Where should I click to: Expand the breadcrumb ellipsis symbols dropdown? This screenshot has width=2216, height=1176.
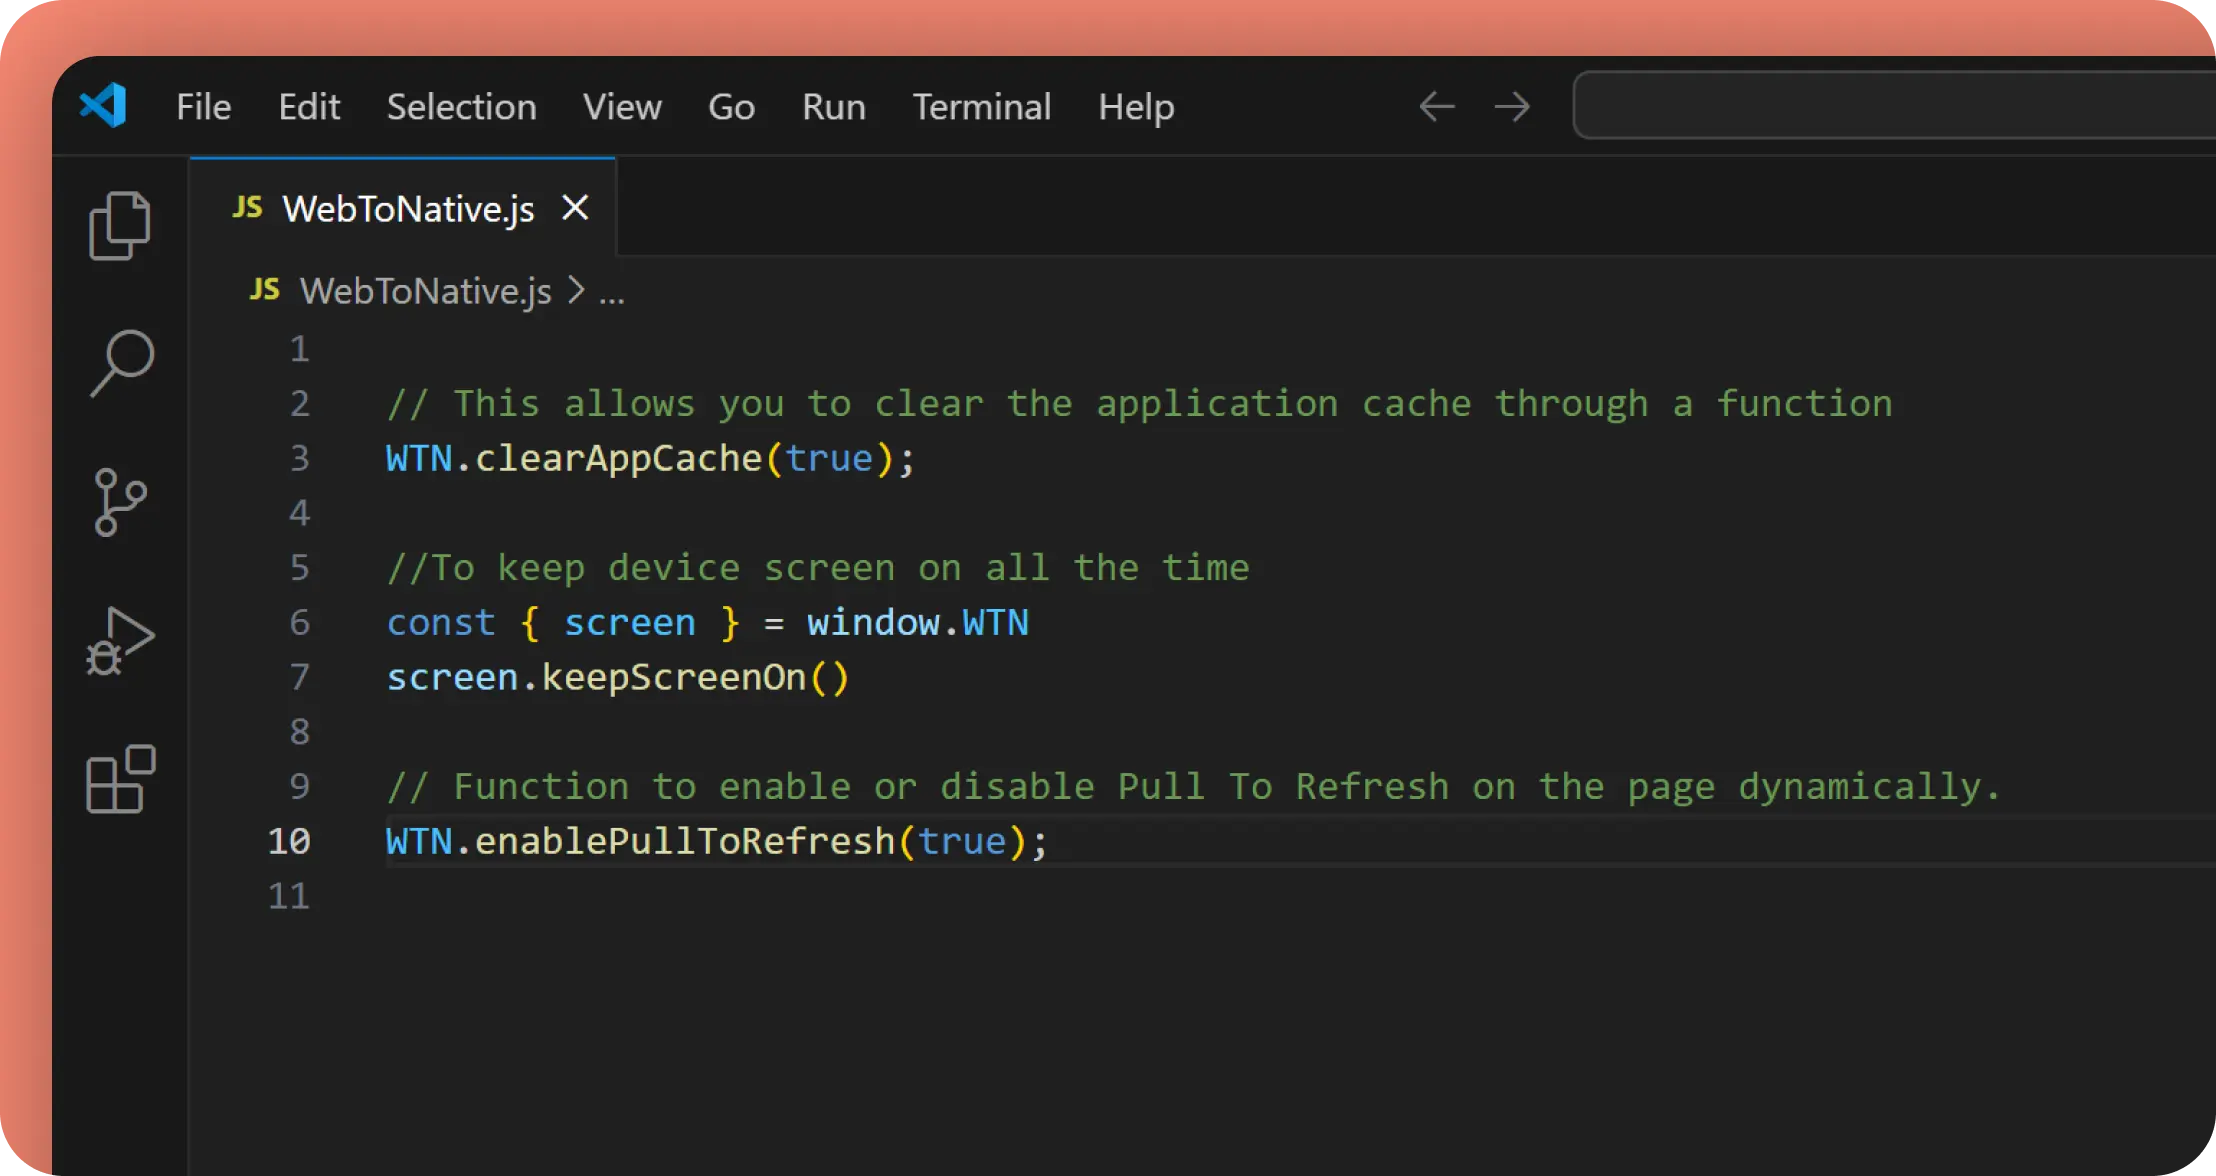tap(612, 292)
